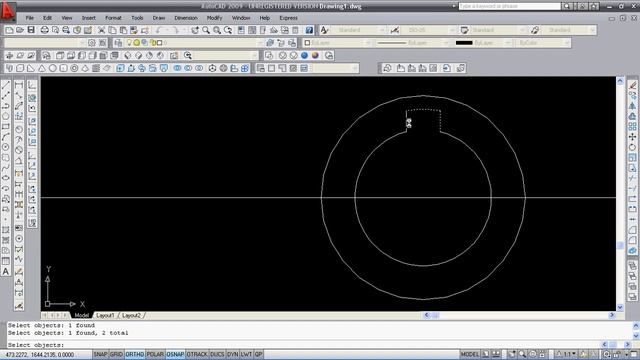Toggle DUCS in status bar
The height and width of the screenshot is (360, 640).
[217, 354]
